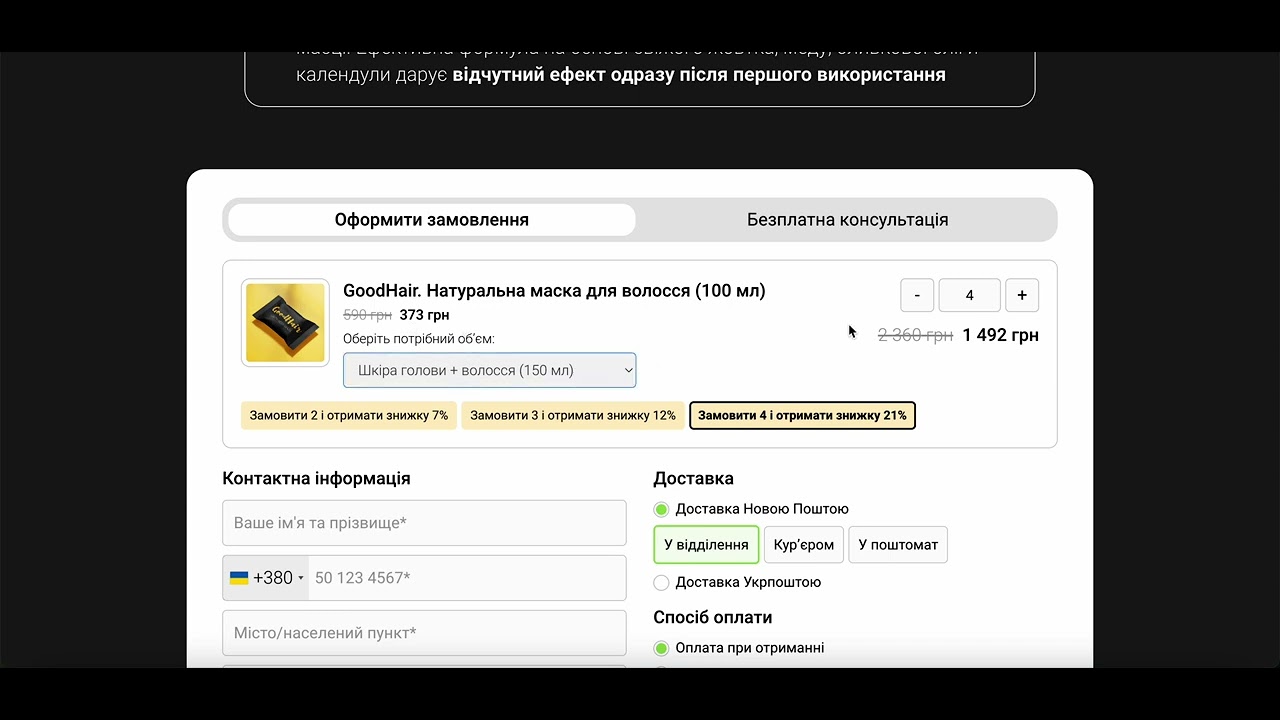The height and width of the screenshot is (720, 1280).
Task: Decrease quantity with the minus button
Action: click(x=917, y=295)
